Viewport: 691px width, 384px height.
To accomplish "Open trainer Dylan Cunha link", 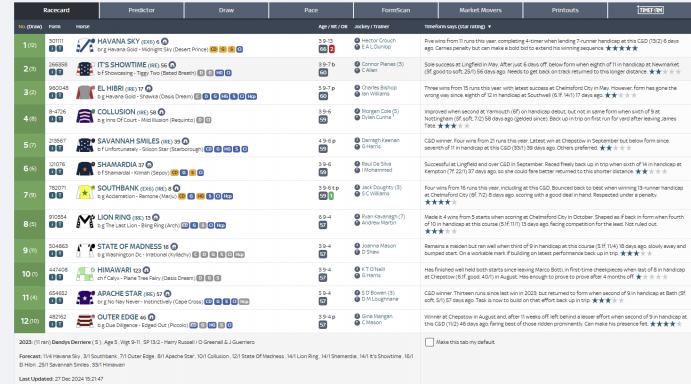I will (376, 117).
